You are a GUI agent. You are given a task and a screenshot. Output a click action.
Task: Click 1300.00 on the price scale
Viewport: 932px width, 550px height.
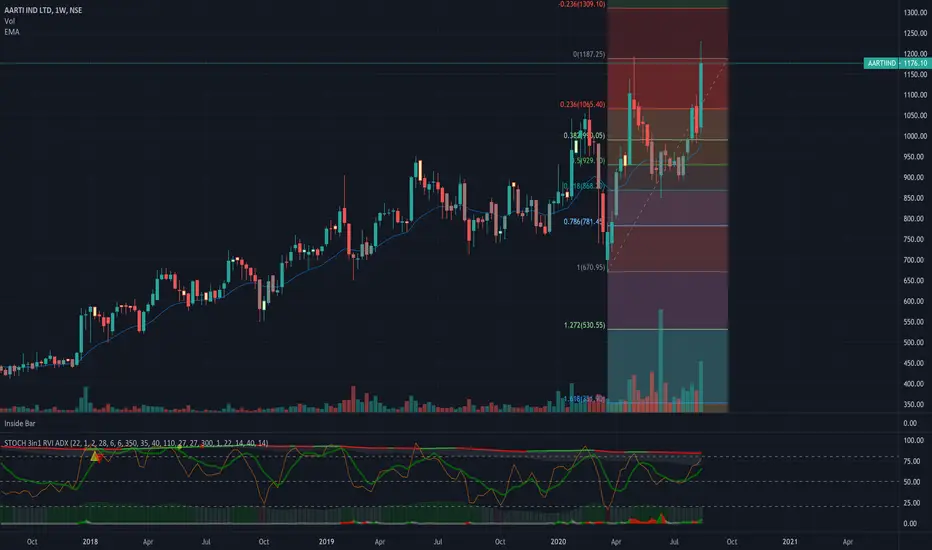(915, 12)
